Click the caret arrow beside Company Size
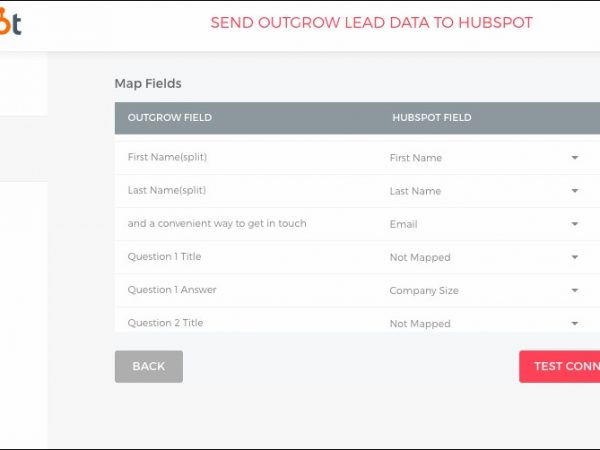Screen dimensions: 600x450 [575, 290]
